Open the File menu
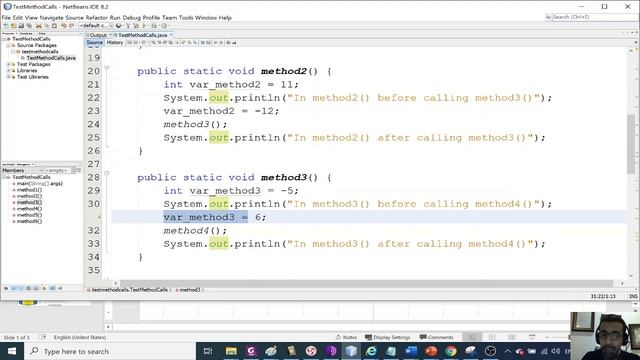This screenshot has width=640, height=360. (x=6, y=18)
